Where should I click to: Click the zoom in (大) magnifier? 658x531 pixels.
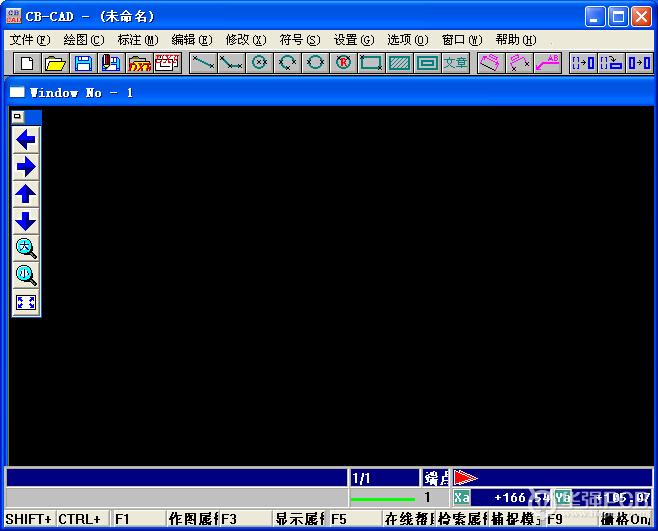click(26, 248)
